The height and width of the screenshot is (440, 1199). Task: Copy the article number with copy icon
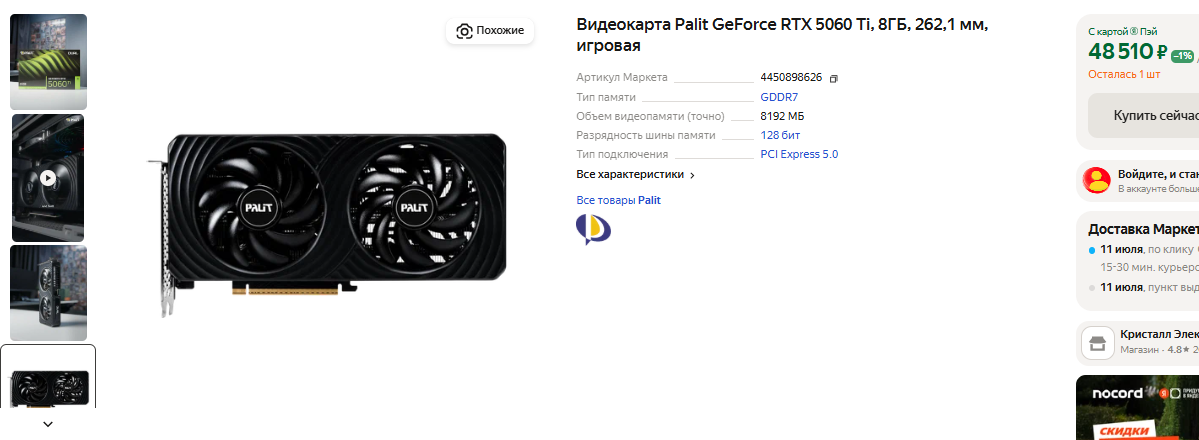pos(833,78)
